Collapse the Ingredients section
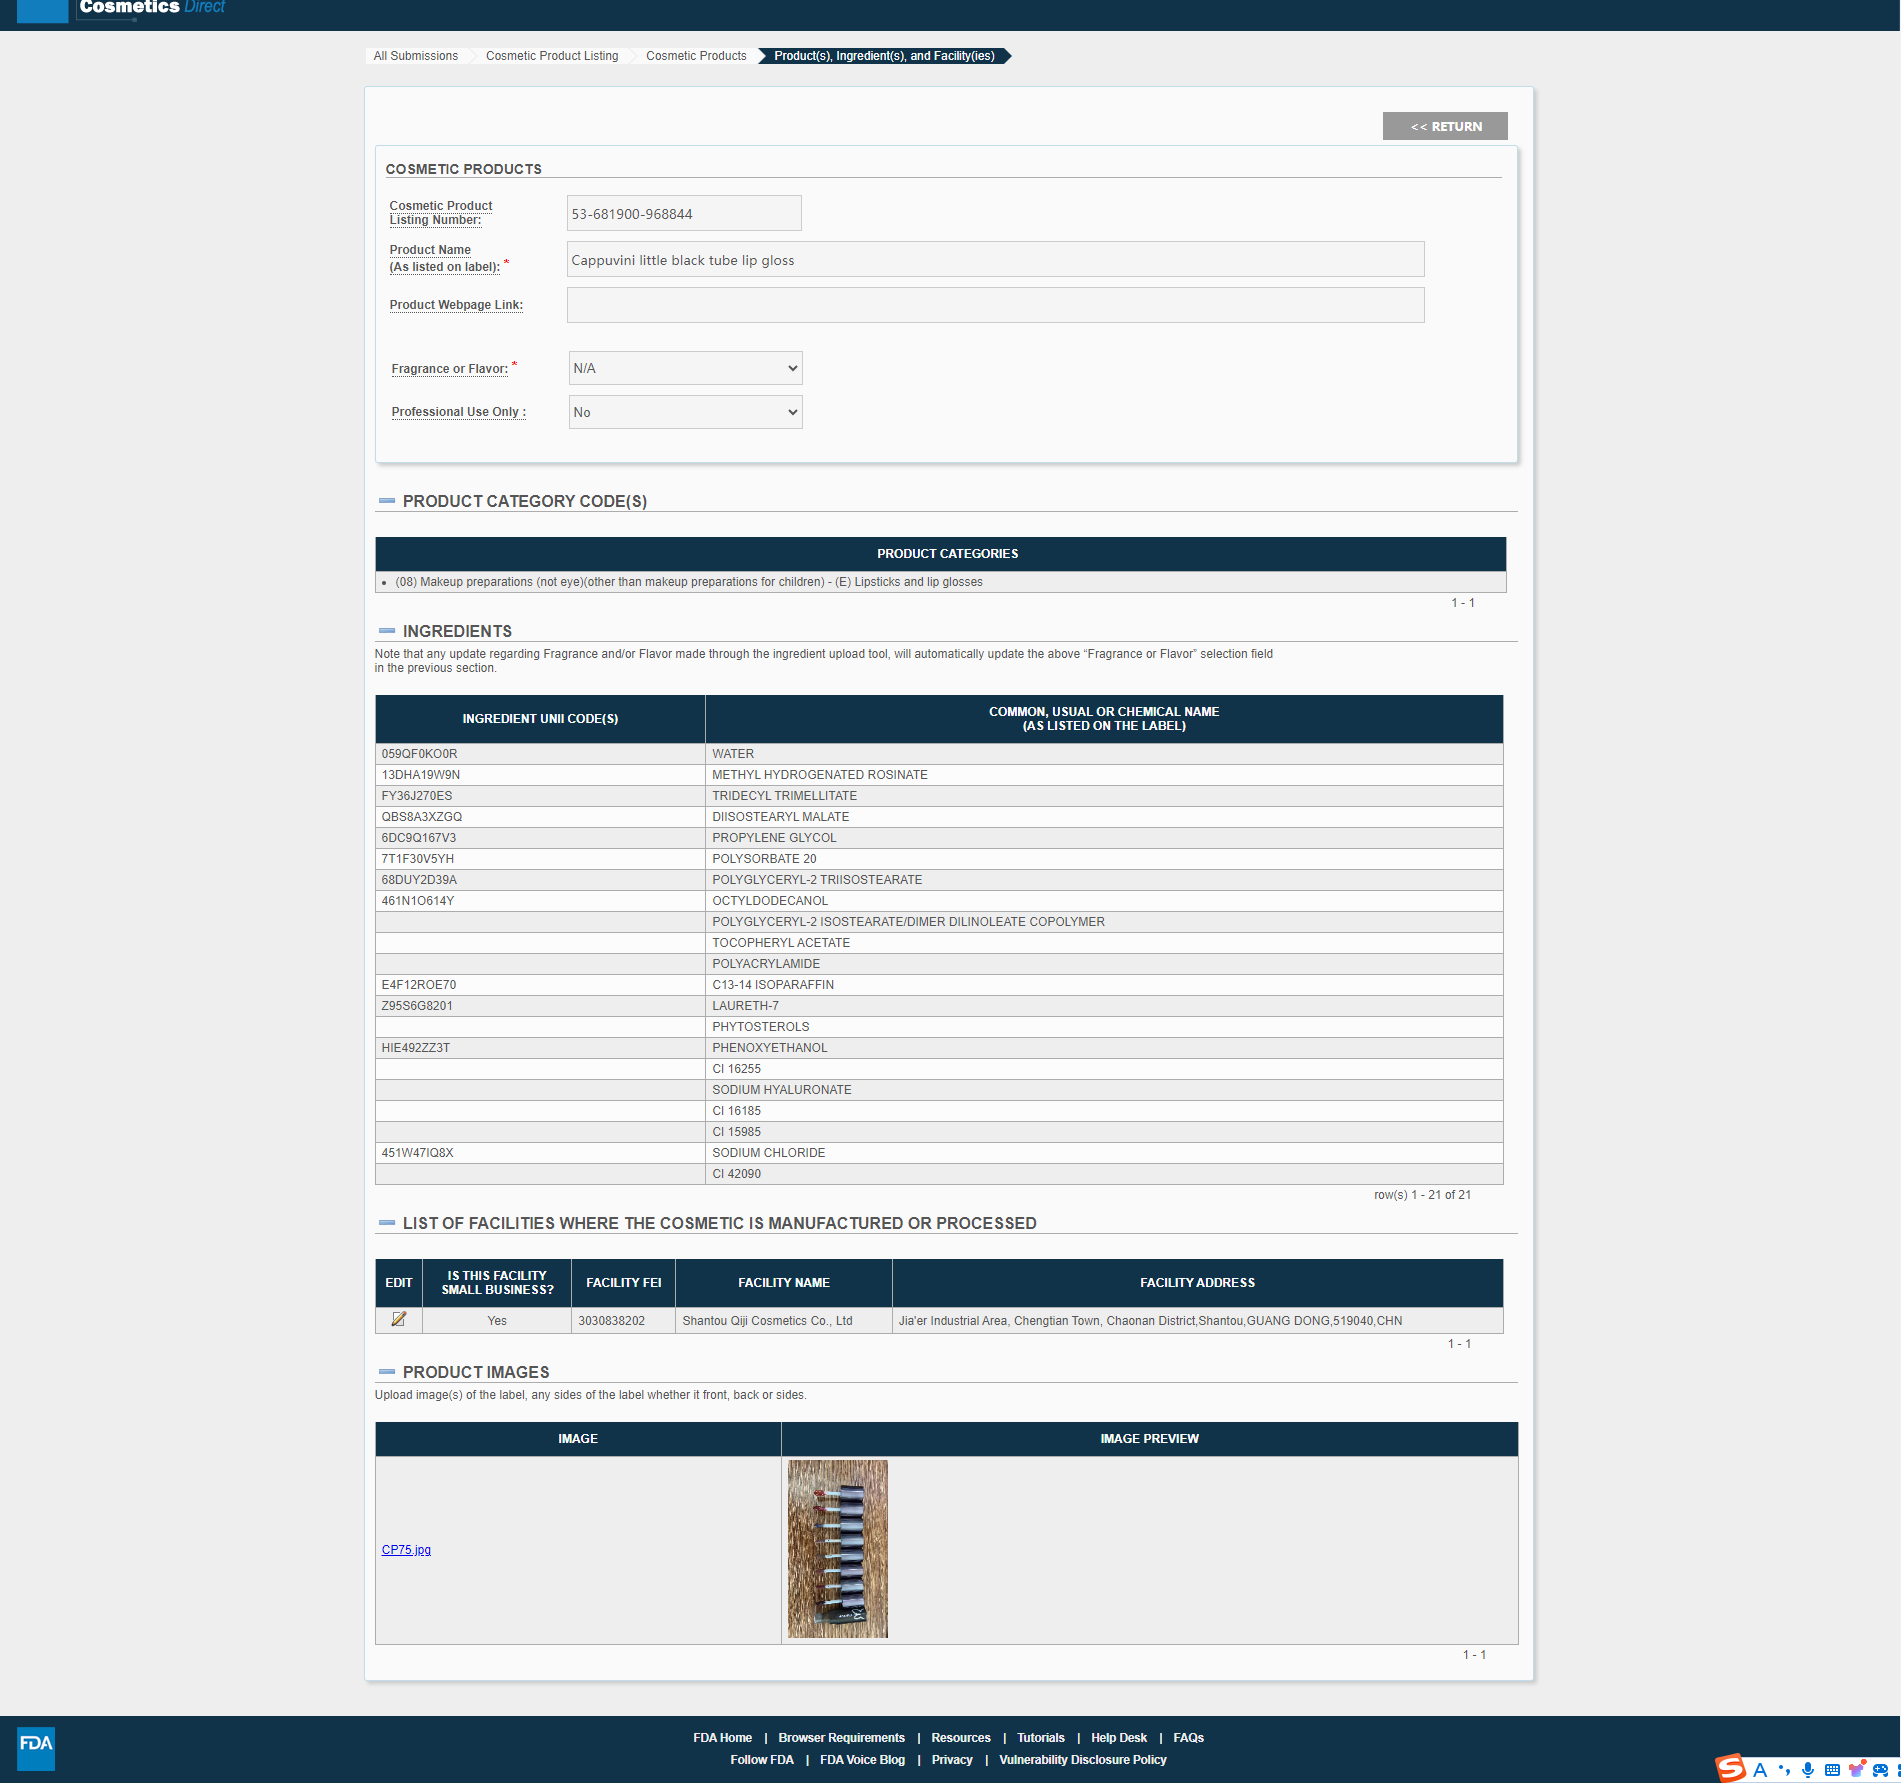Viewport: 1901px width, 1783px height. pos(387,631)
